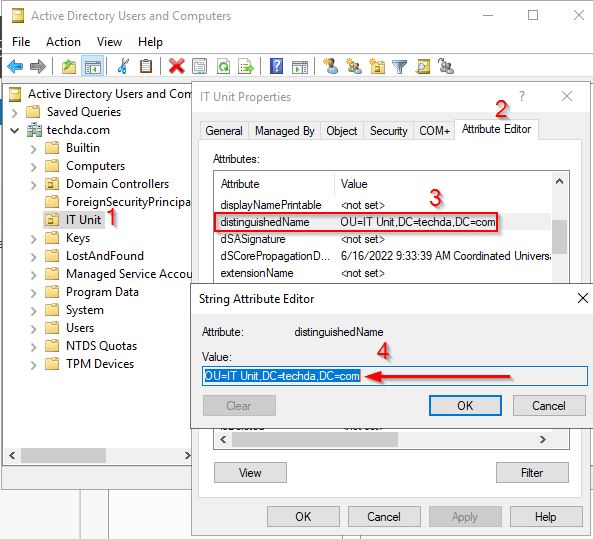Image resolution: width=593 pixels, height=539 pixels.
Task: Click the Up one level folder icon
Action: click(69, 67)
